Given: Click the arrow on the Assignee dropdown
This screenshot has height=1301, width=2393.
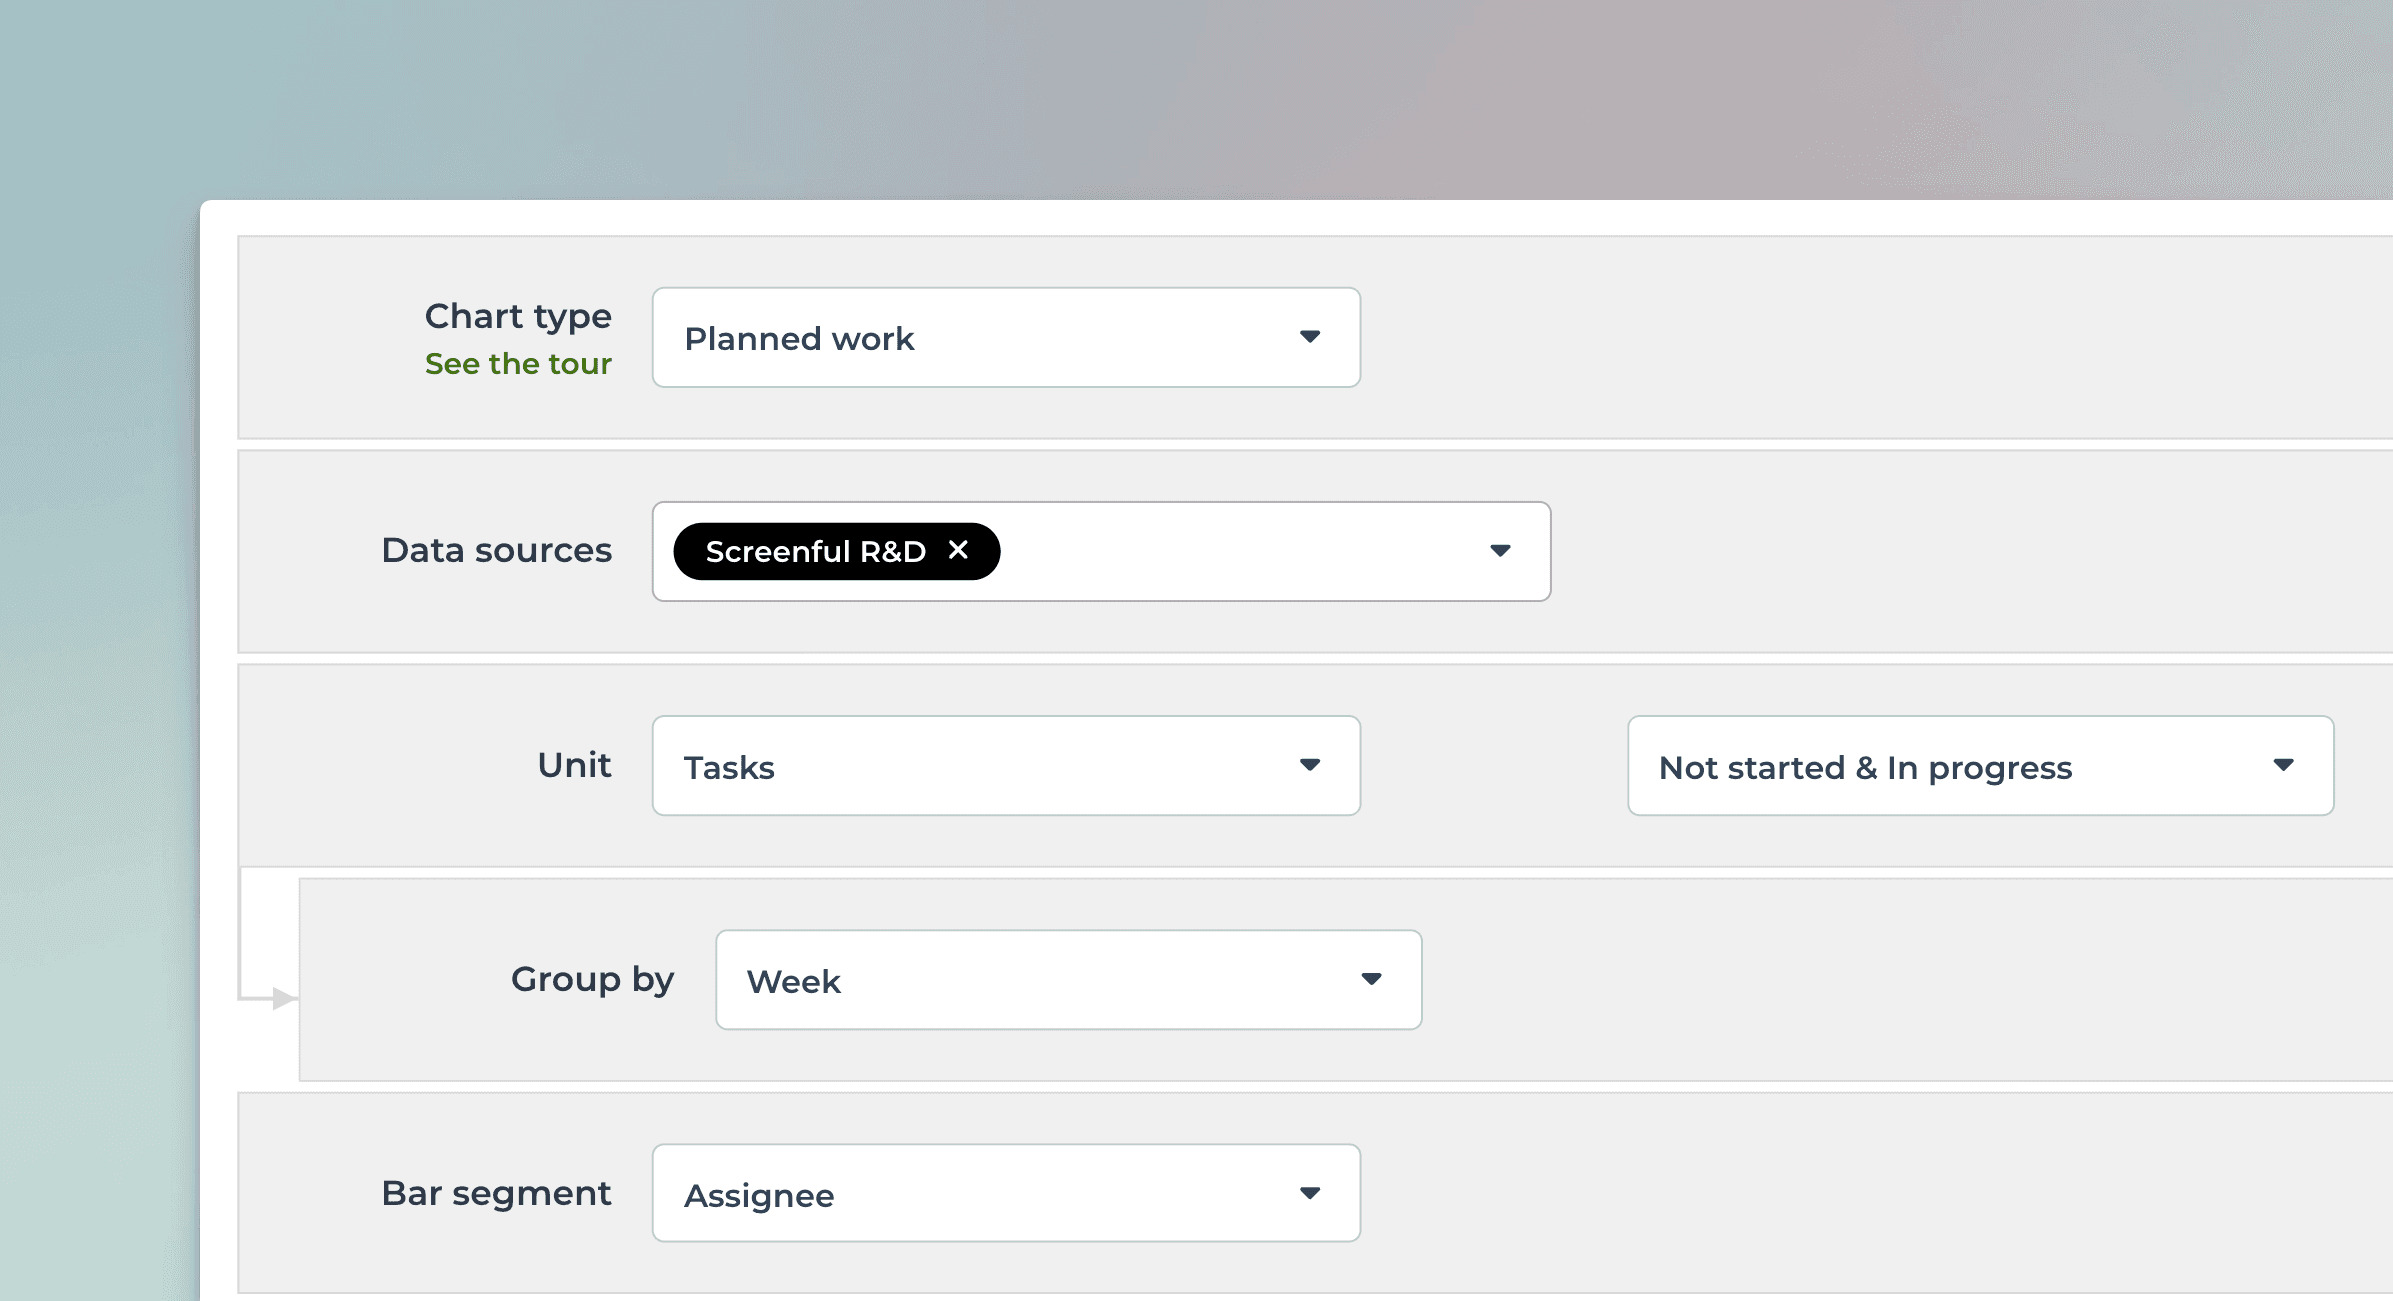Looking at the screenshot, I should pyautogui.click(x=1311, y=1192).
